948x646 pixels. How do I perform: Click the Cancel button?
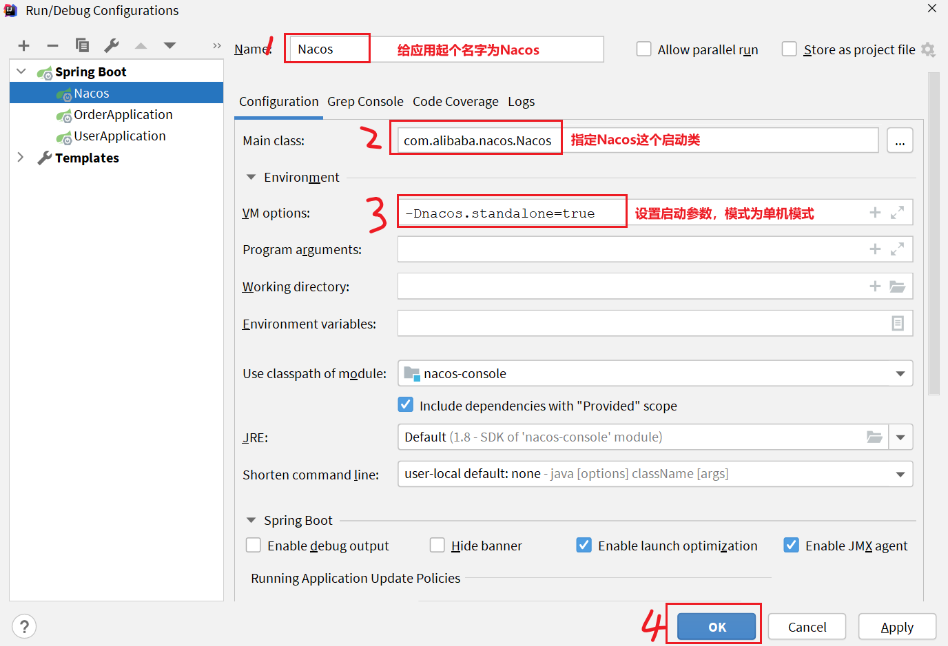coord(807,627)
